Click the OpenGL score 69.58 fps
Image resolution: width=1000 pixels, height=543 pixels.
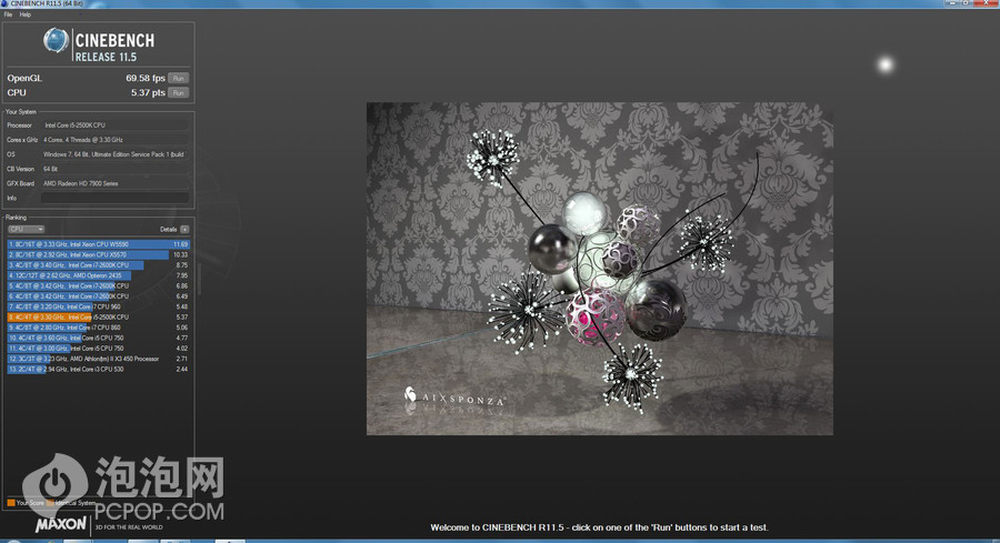tap(145, 78)
